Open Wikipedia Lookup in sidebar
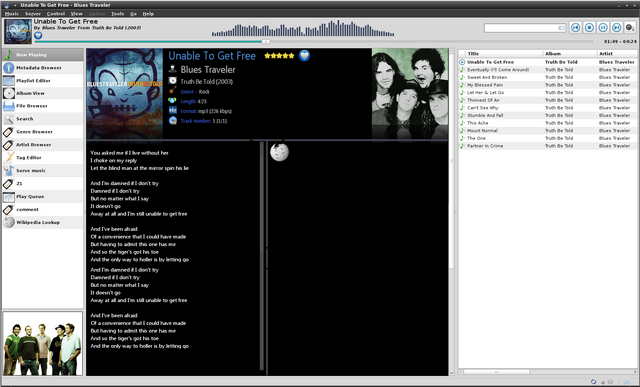Screen dimensions: 640x387 [x=43, y=222]
